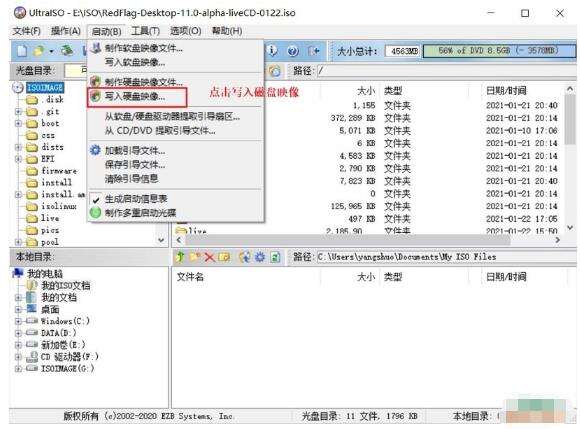Open the 工具(T) menu
The width and height of the screenshot is (580, 429).
pyautogui.click(x=145, y=31)
